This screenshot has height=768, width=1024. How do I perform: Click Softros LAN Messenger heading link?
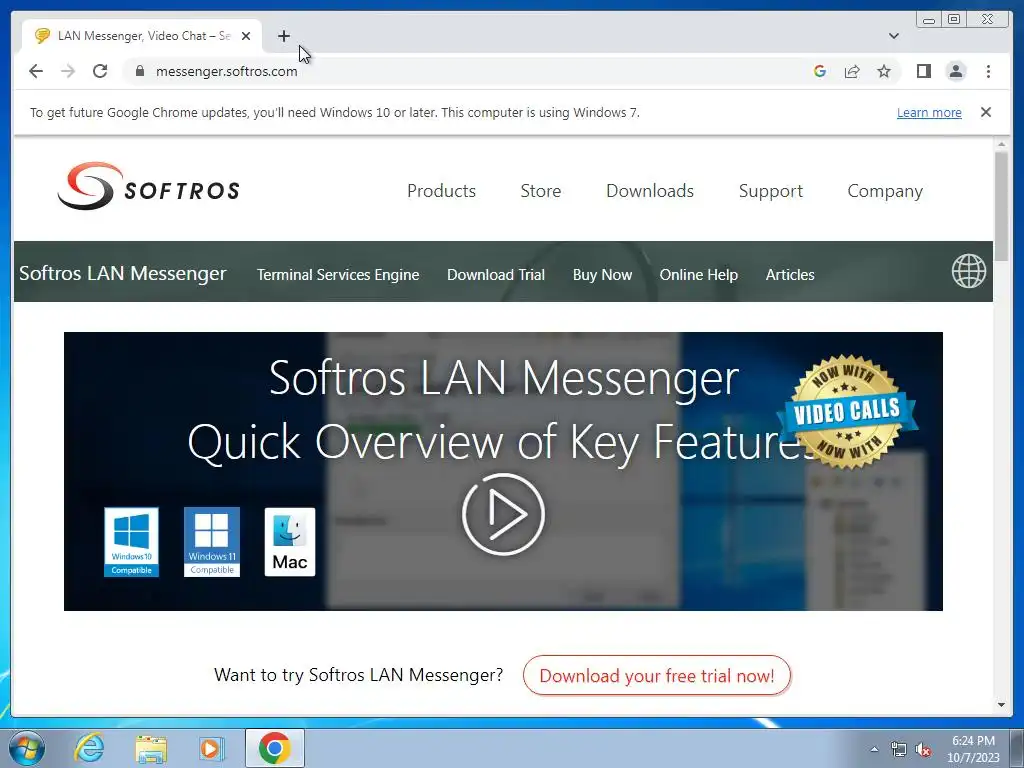[x=123, y=273]
